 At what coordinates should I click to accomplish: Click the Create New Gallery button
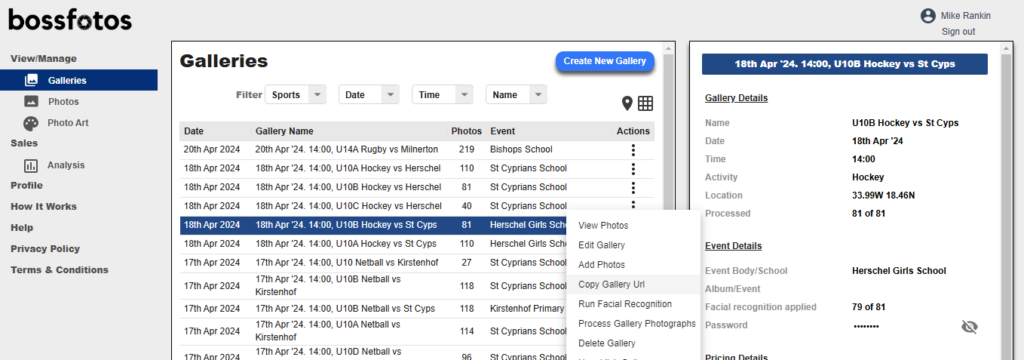[605, 61]
